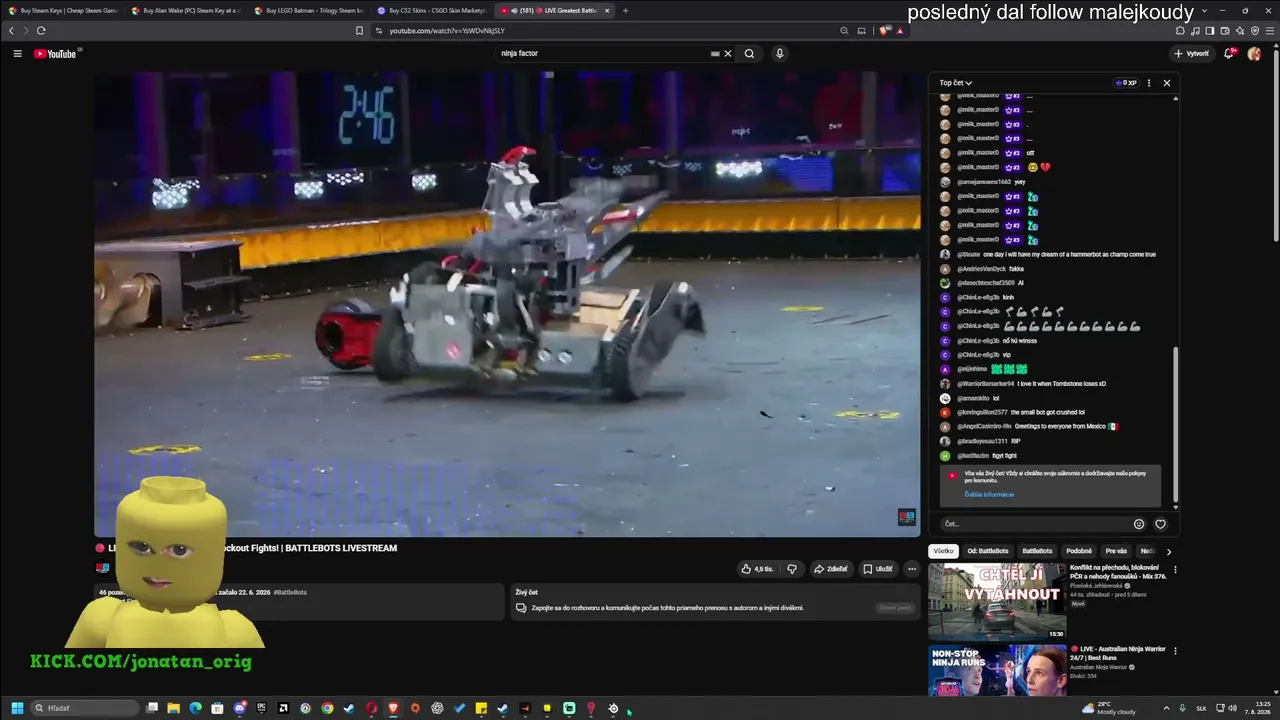1280x720 pixels.
Task: Click the XP counter in chat header
Action: pyautogui.click(x=1126, y=83)
